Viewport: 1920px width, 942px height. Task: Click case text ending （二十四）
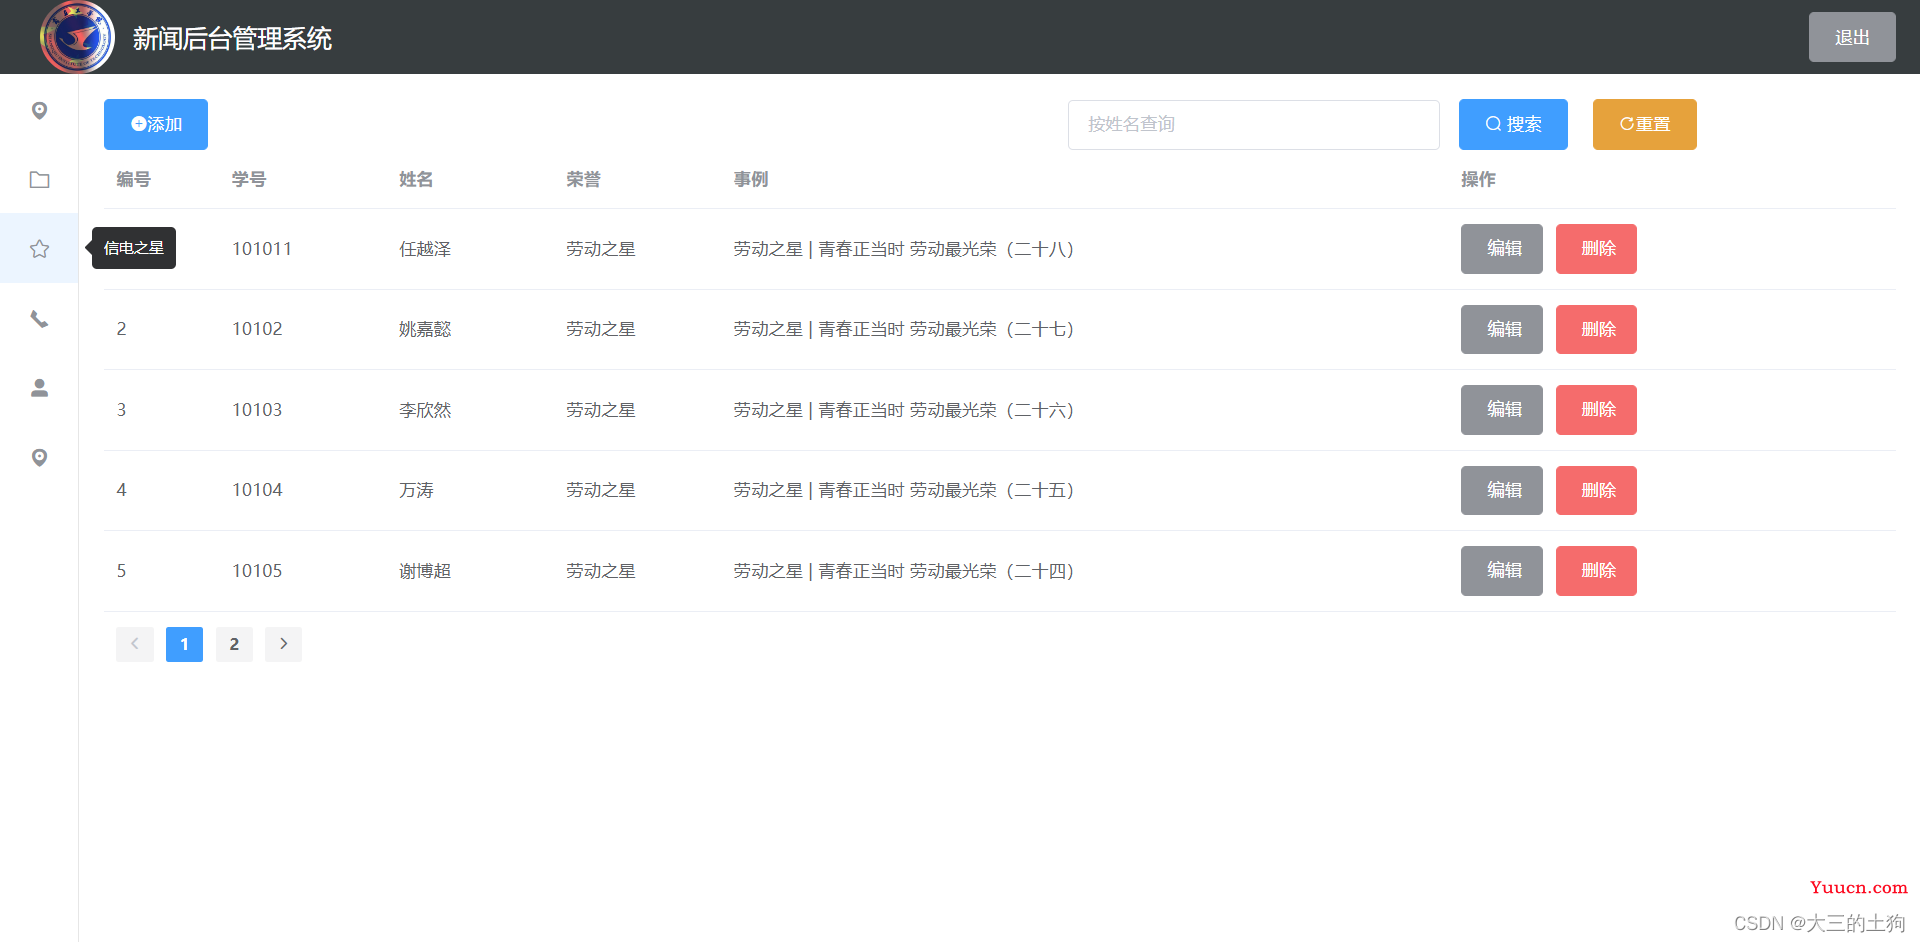pos(903,571)
